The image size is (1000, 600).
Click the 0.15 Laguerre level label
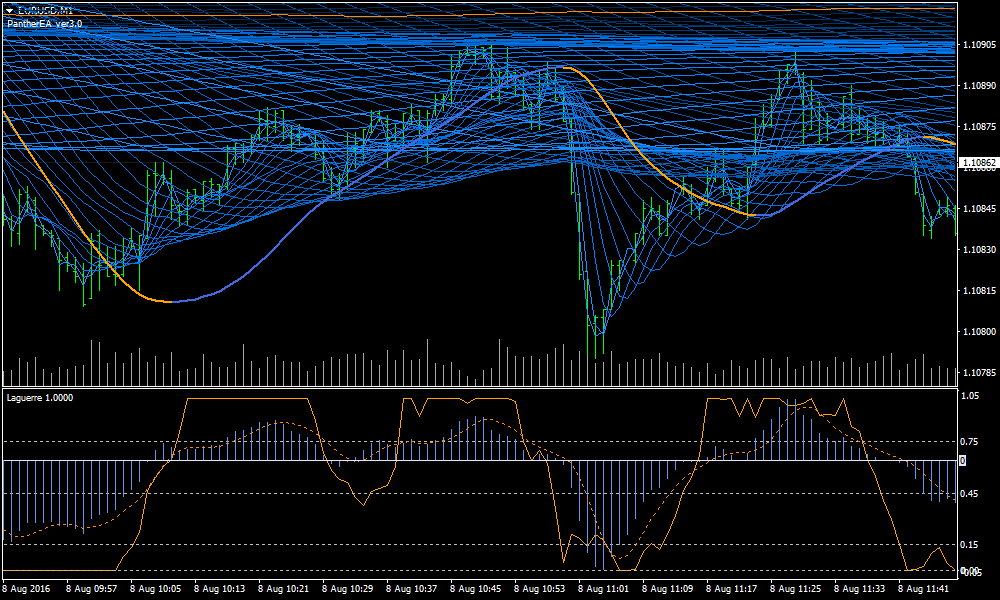click(969, 545)
